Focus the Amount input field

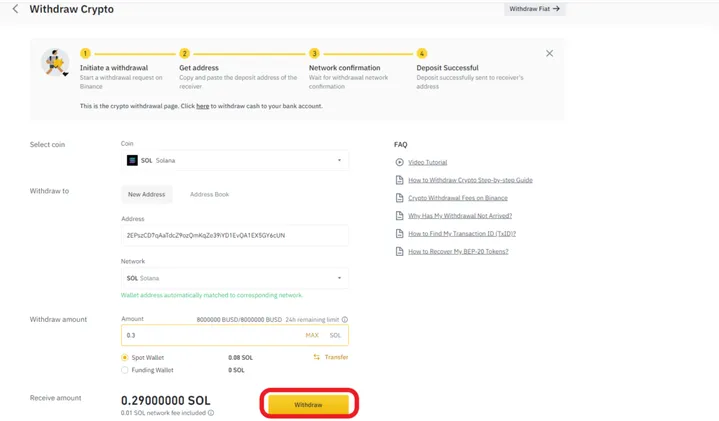tap(235, 335)
